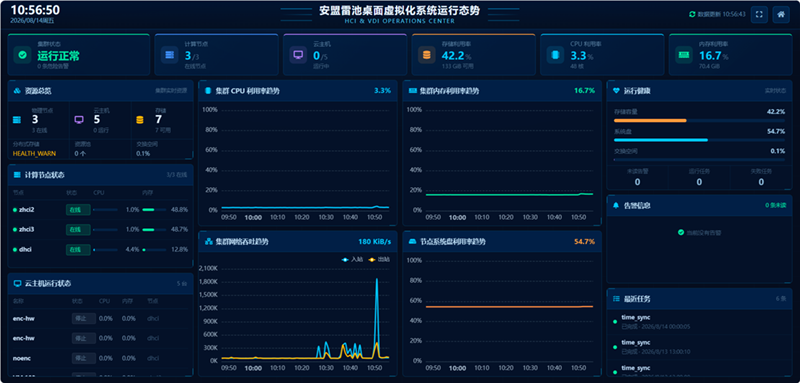Click the alarm bell icon
Image resolution: width=800 pixels, height=383 pixels.
pos(616,205)
